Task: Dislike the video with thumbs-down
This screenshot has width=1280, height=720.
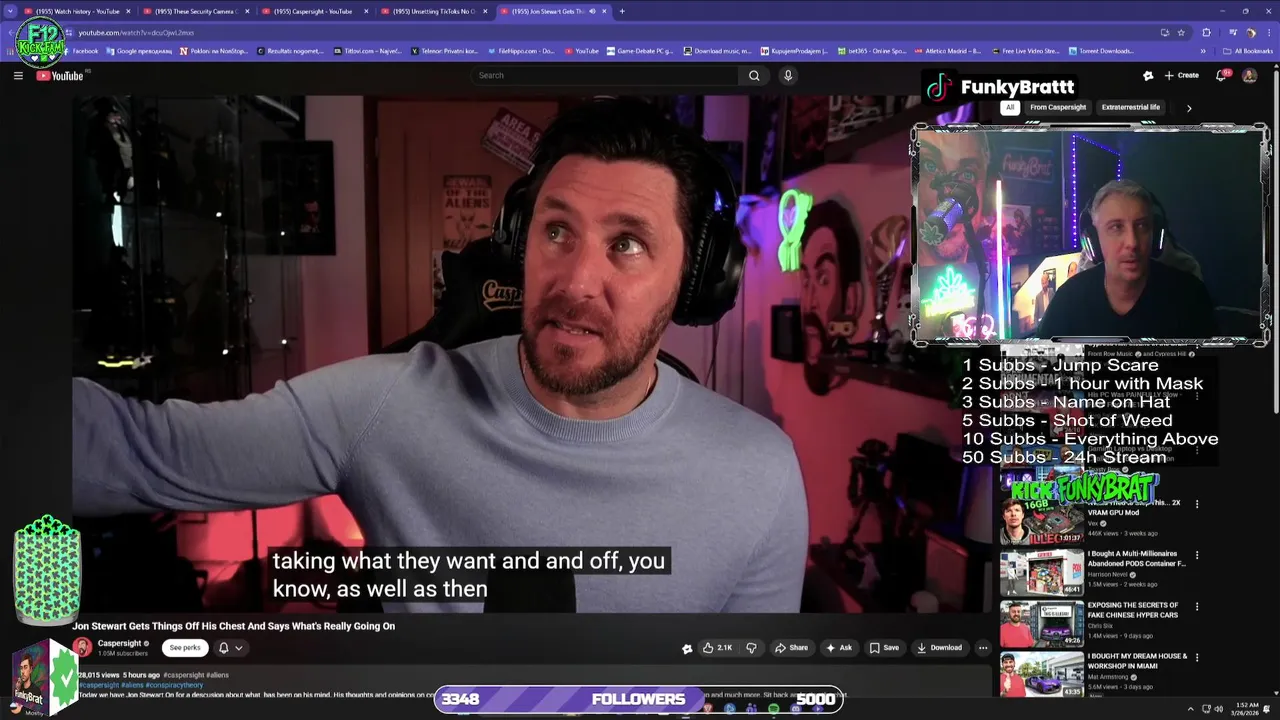Action: tap(751, 648)
